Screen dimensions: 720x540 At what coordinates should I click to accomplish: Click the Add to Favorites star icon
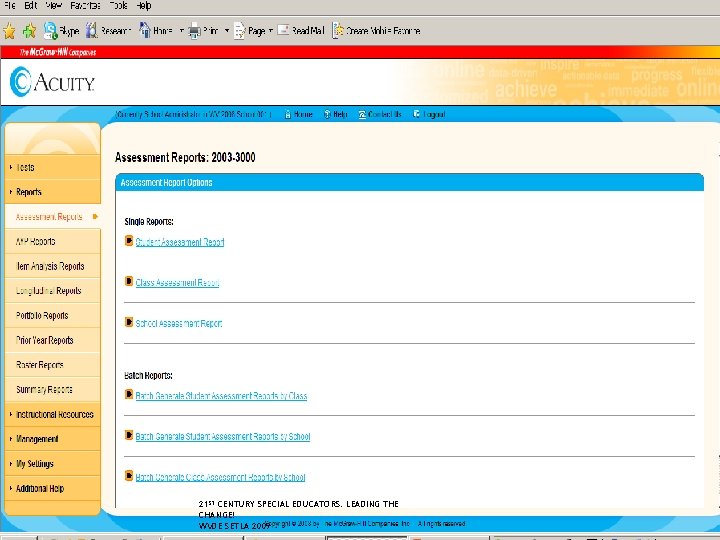coord(29,31)
